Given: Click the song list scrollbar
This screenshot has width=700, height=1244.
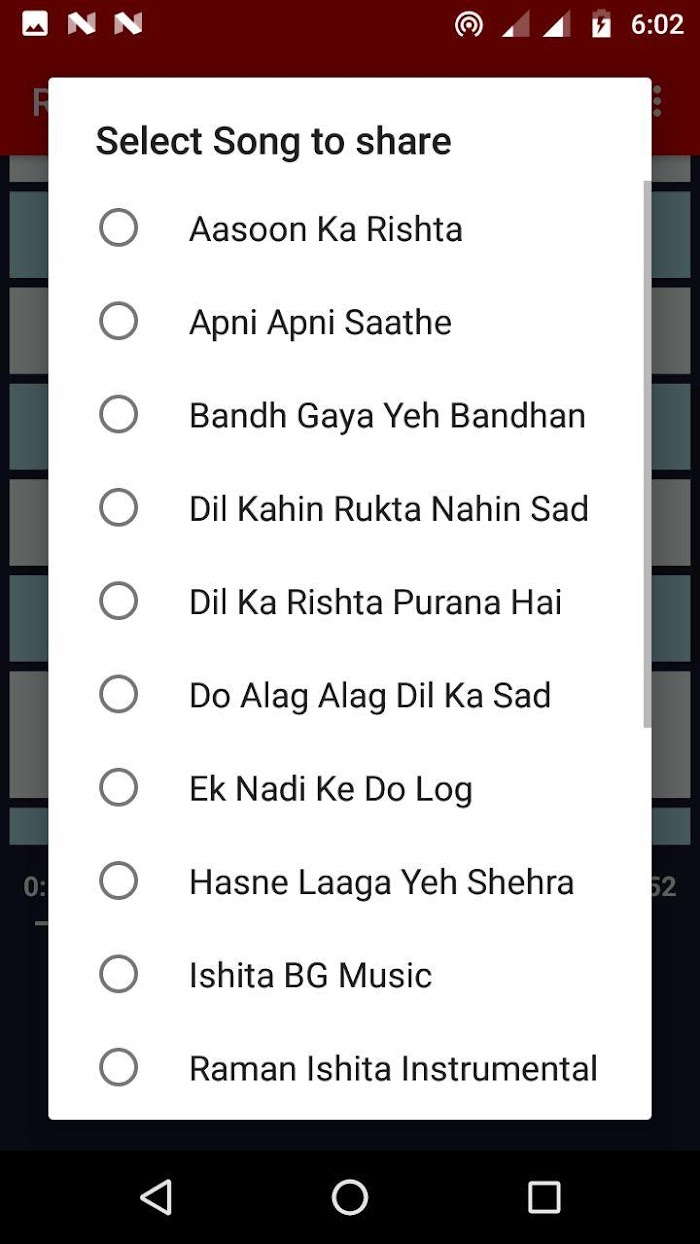Looking at the screenshot, I should pyautogui.click(x=647, y=454).
